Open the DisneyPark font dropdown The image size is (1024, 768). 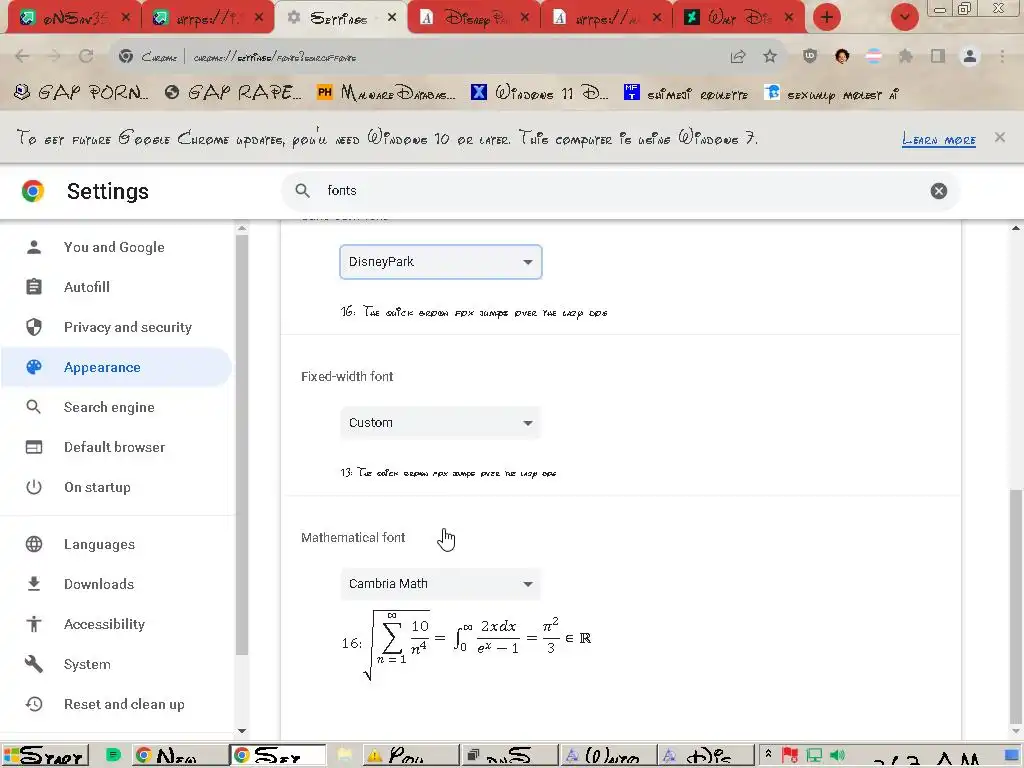coord(441,262)
